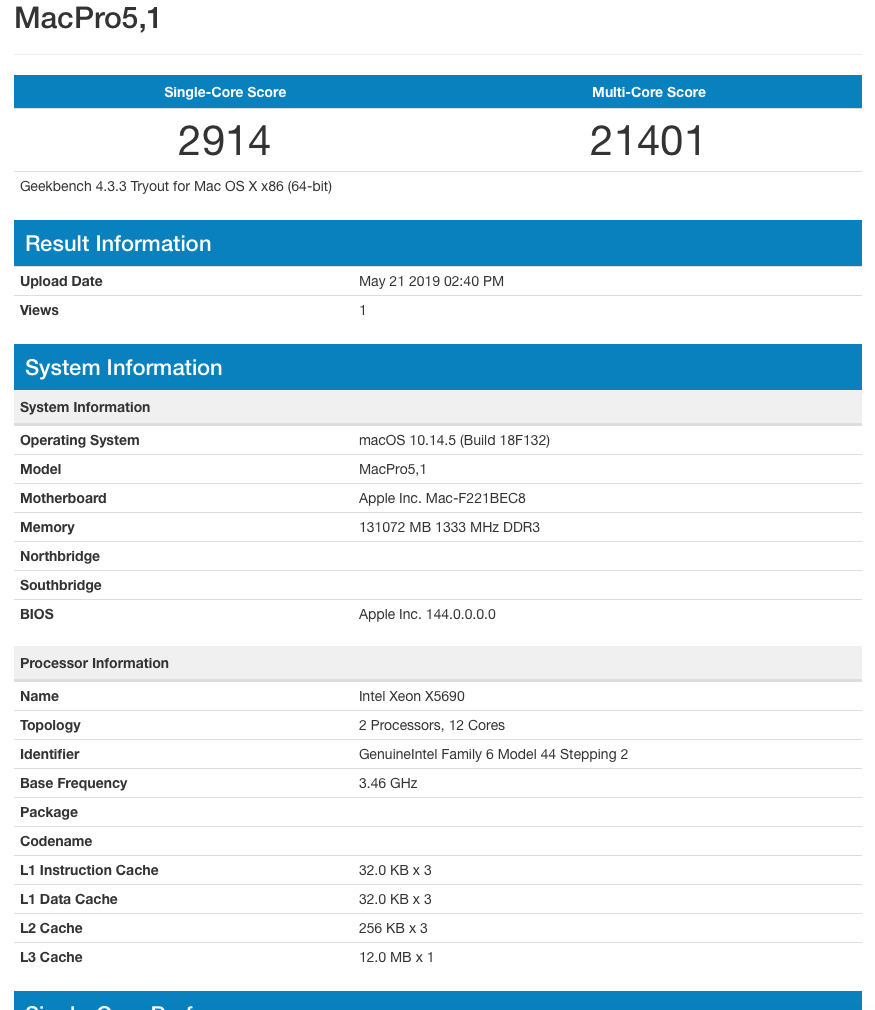Click the gray System Information subheader row
Screen dimensions: 875x1010
click(x=438, y=407)
